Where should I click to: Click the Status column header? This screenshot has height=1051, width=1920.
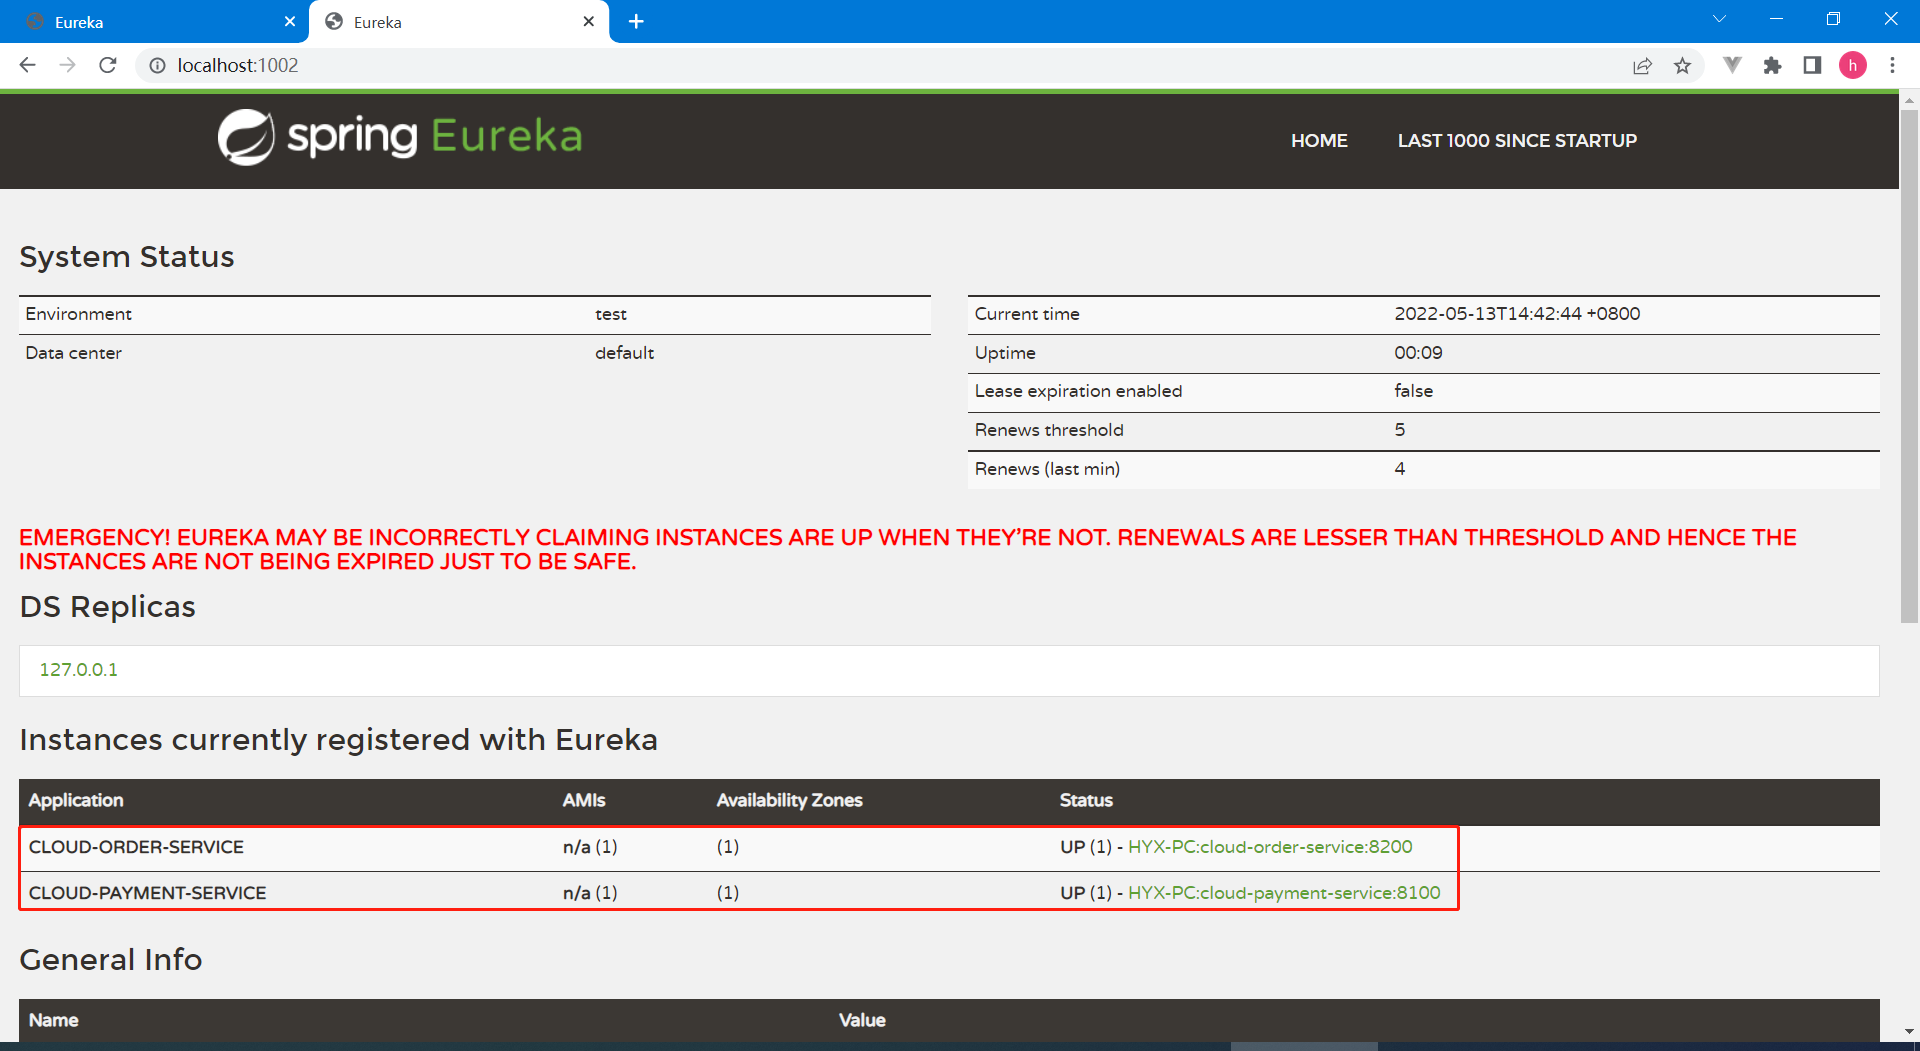(x=1086, y=800)
